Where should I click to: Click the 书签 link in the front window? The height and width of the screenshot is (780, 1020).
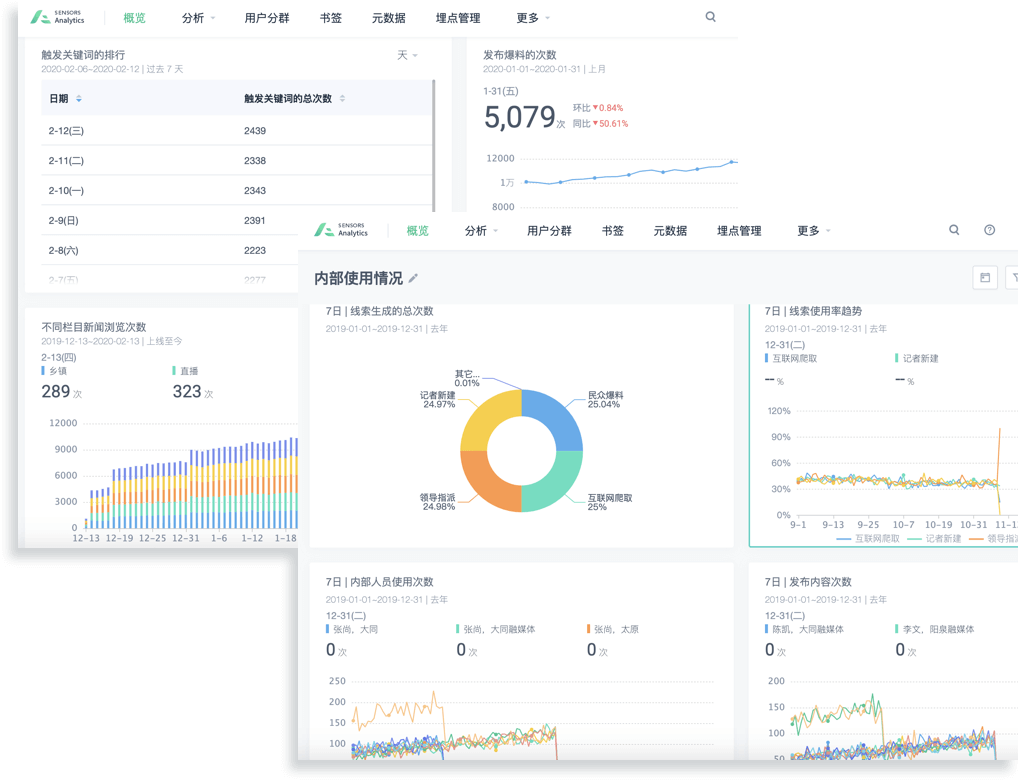point(613,231)
